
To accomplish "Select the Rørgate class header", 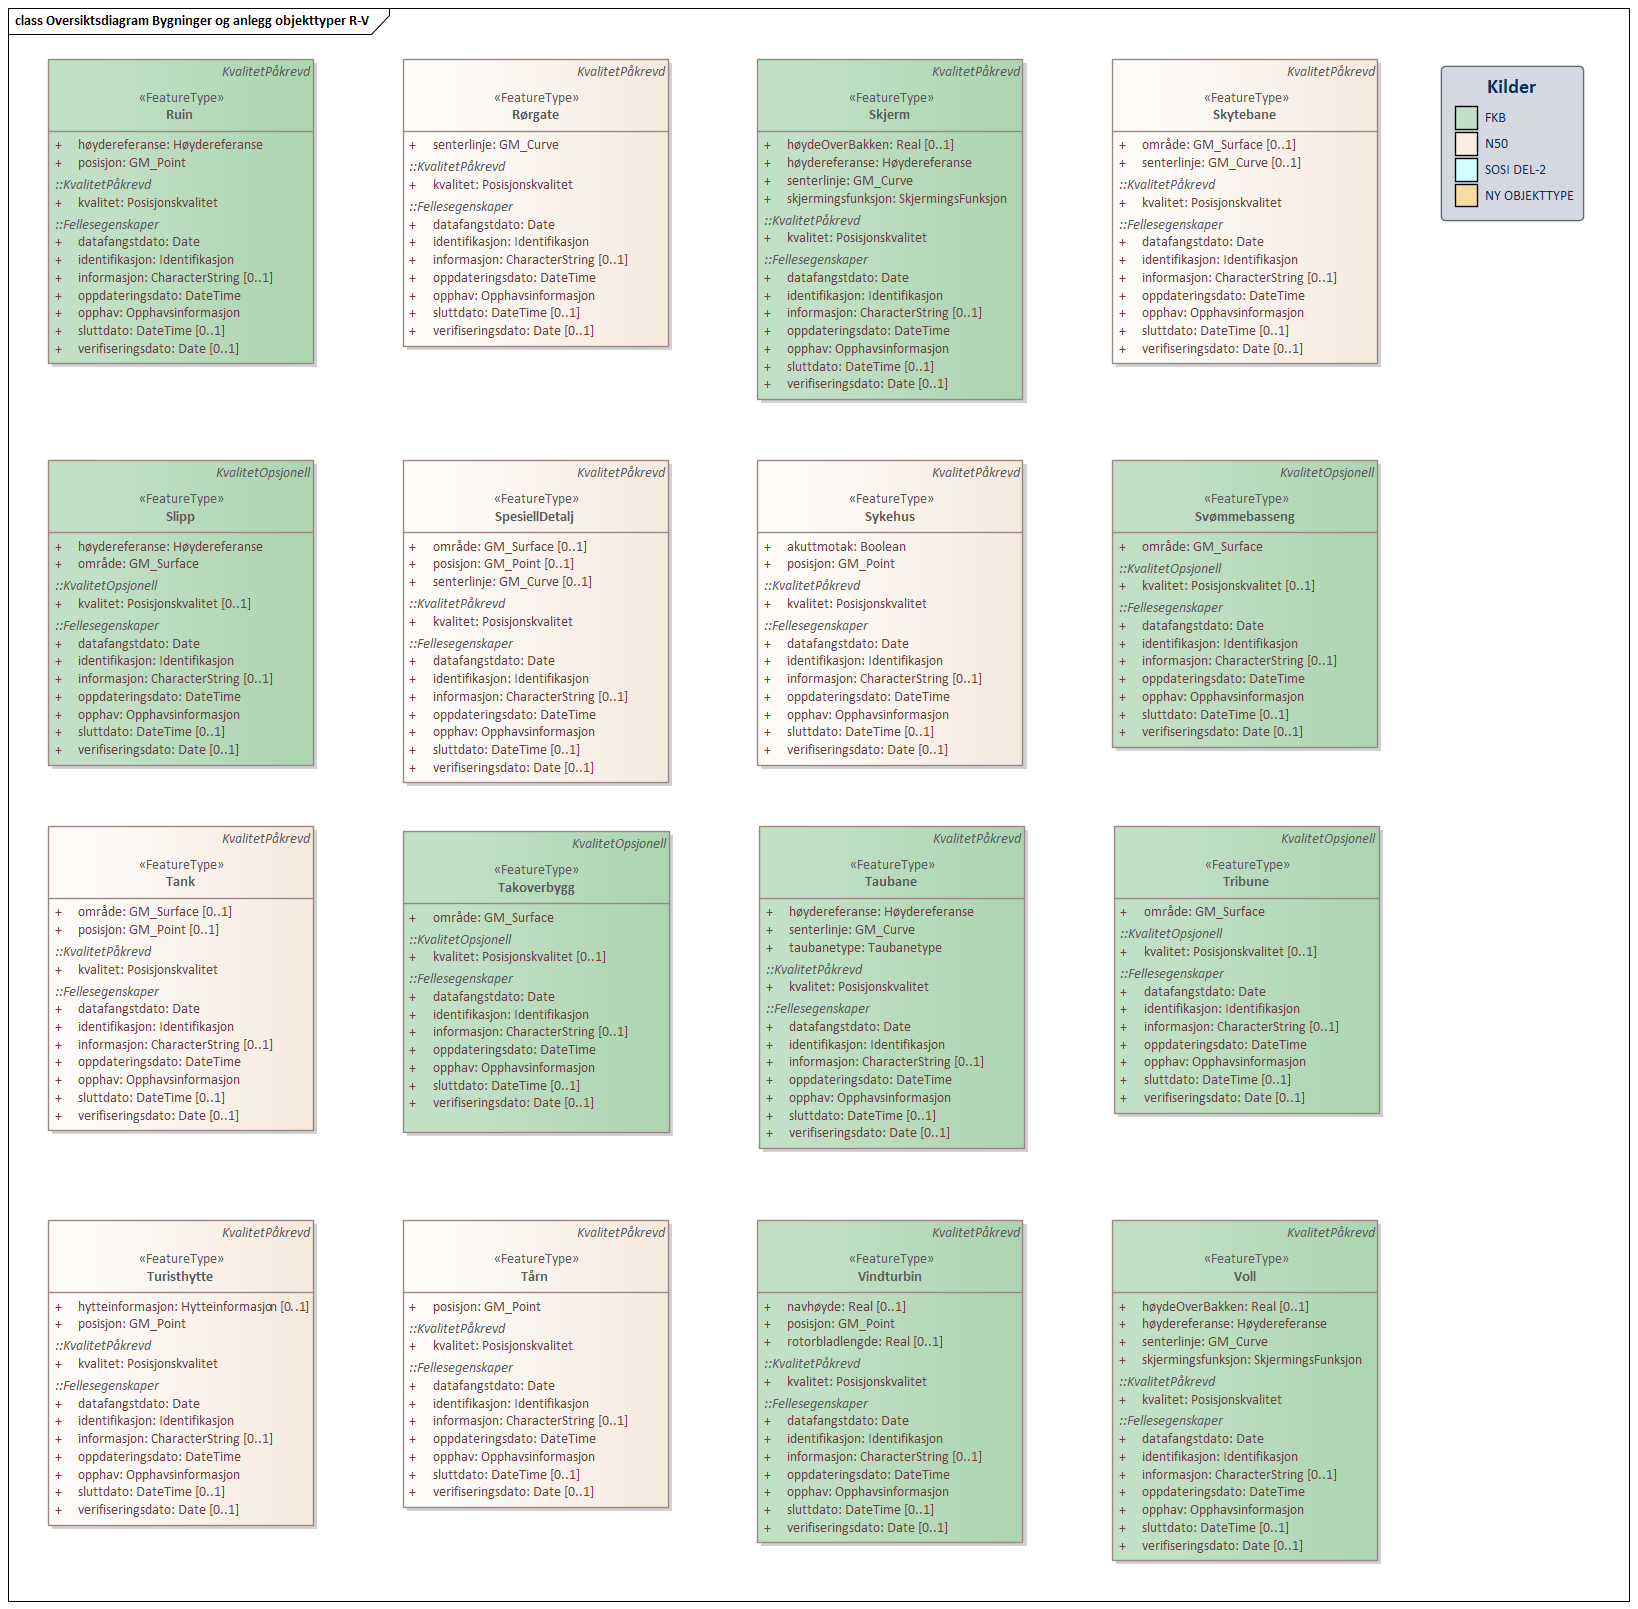I will click(535, 96).
